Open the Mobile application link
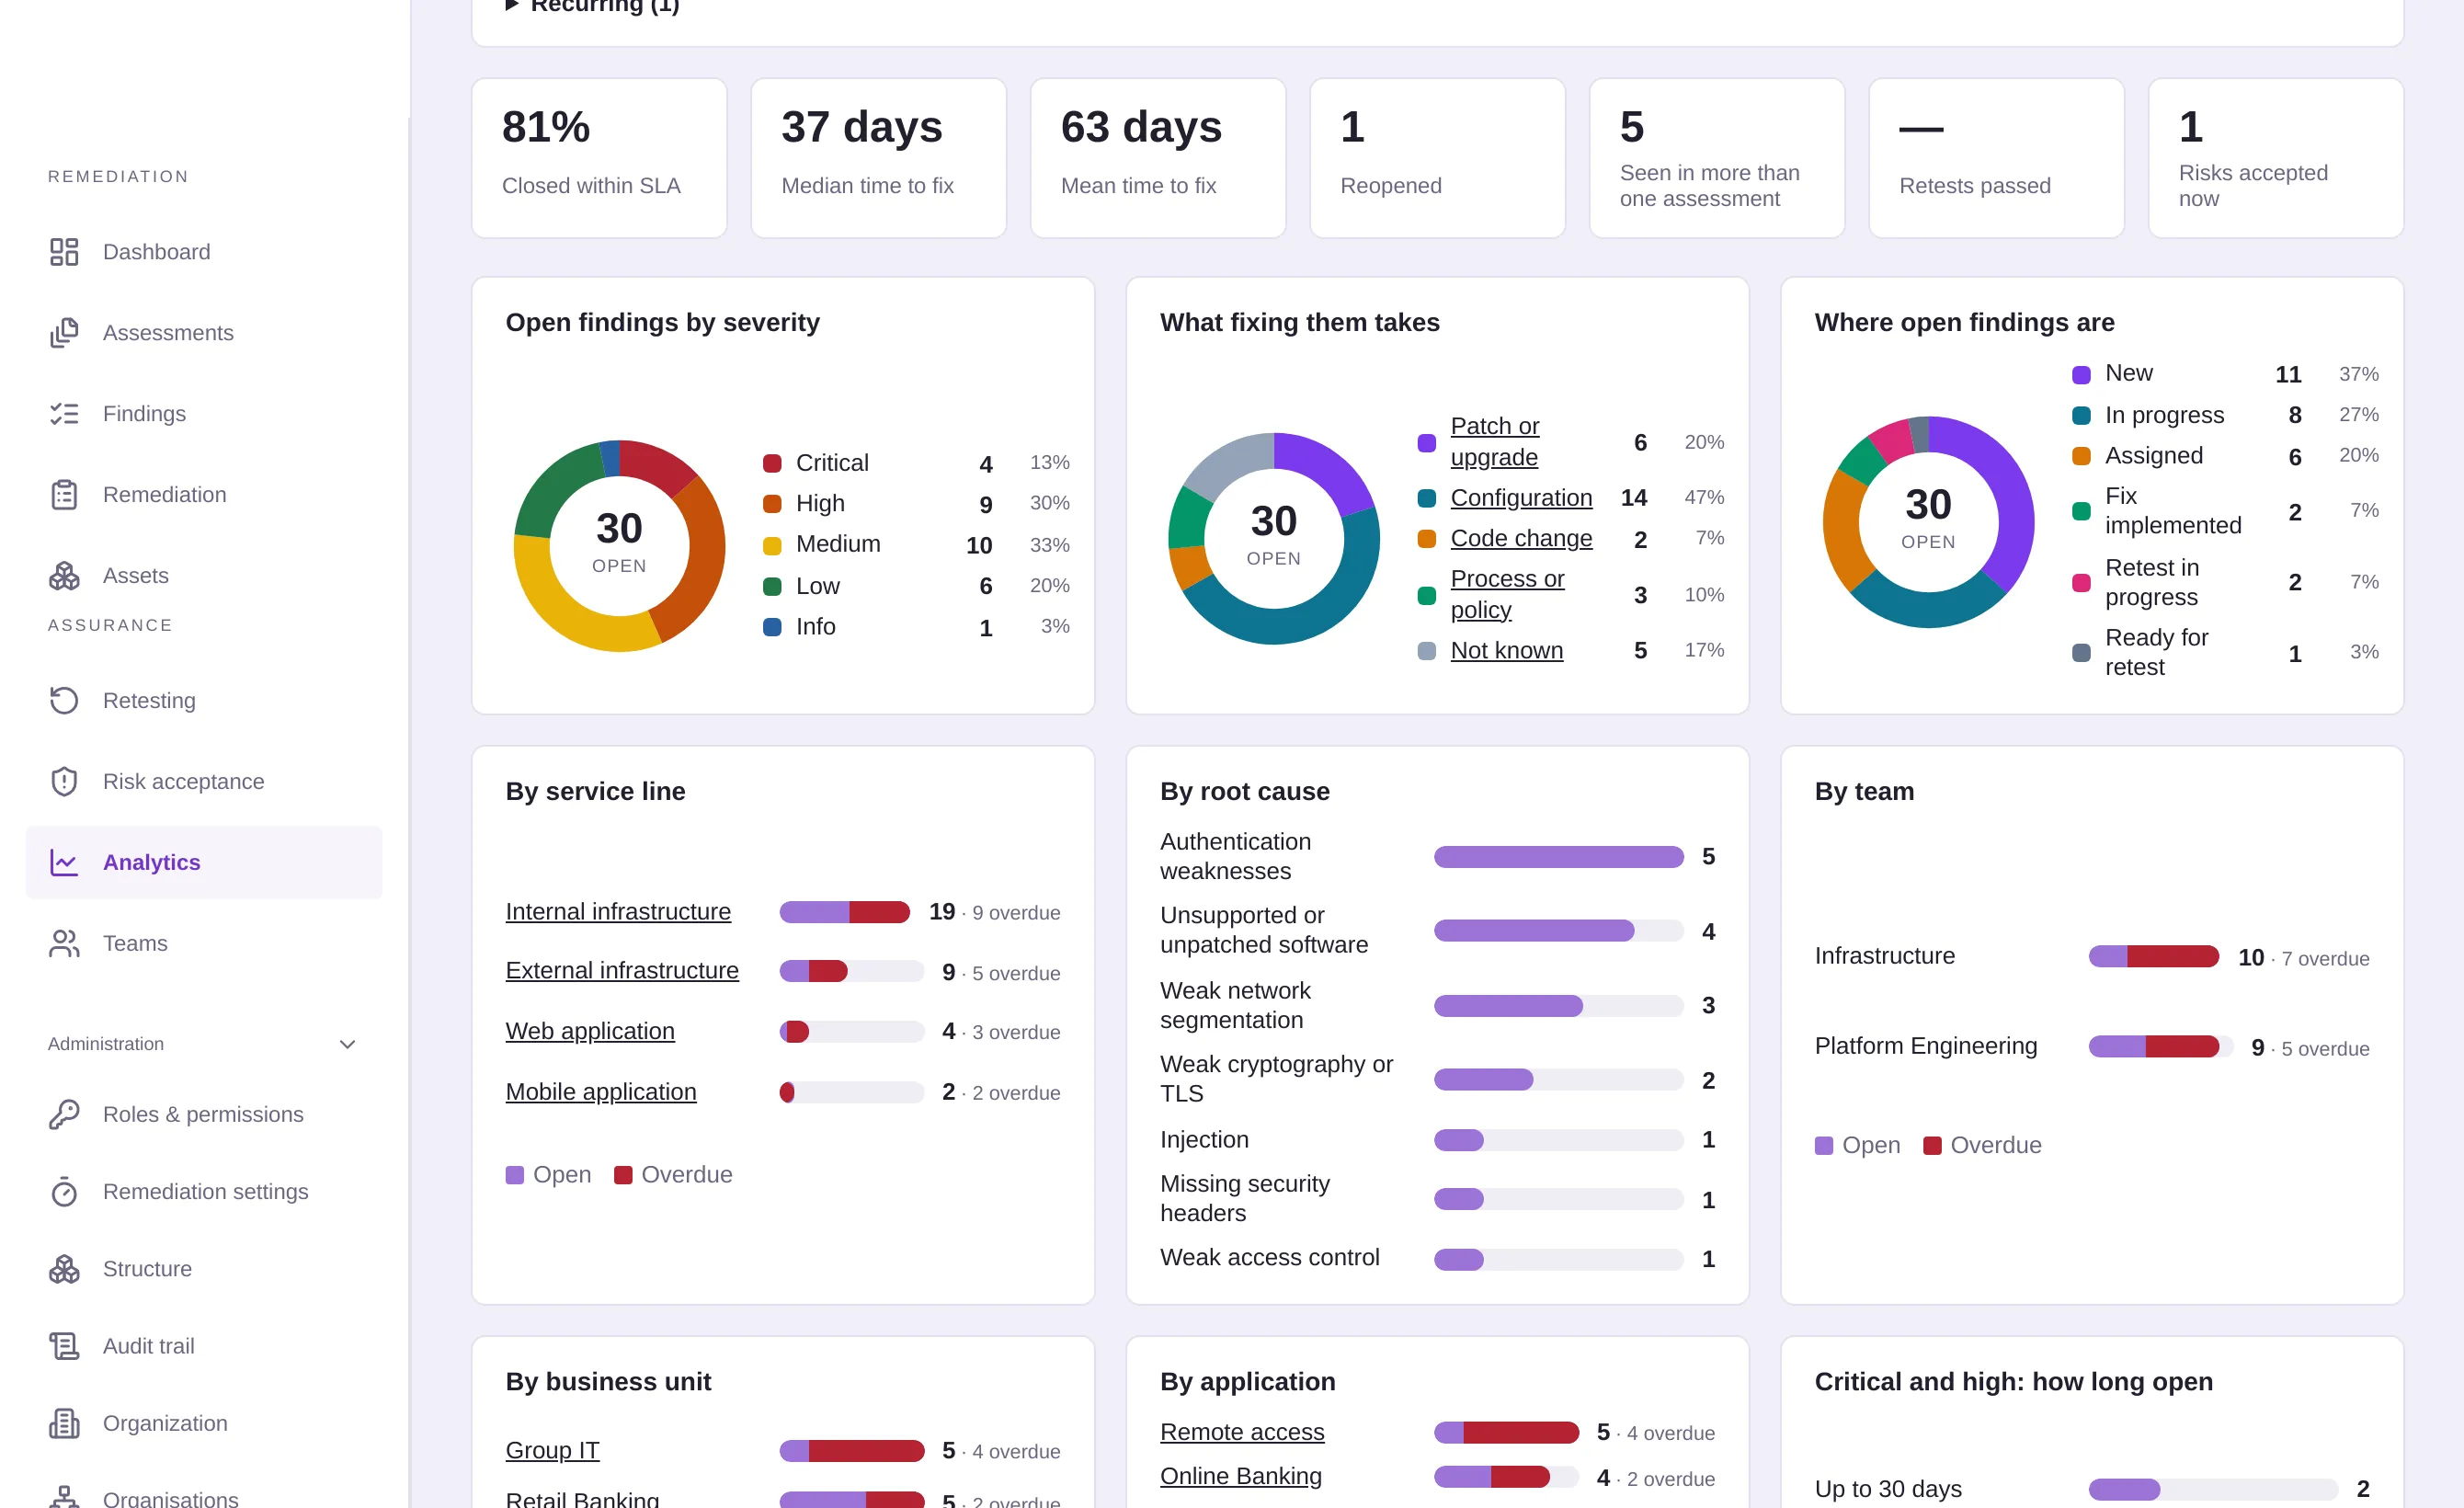The width and height of the screenshot is (2464, 1508). pos(601,1092)
